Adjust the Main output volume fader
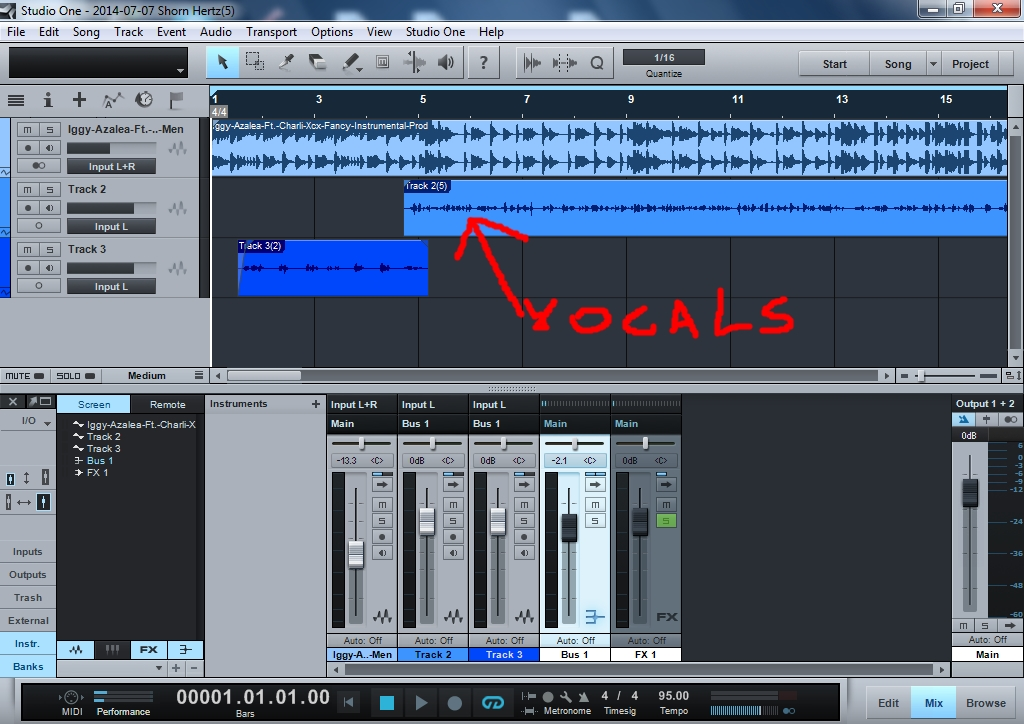Viewport: 1024px width, 724px height. point(970,493)
